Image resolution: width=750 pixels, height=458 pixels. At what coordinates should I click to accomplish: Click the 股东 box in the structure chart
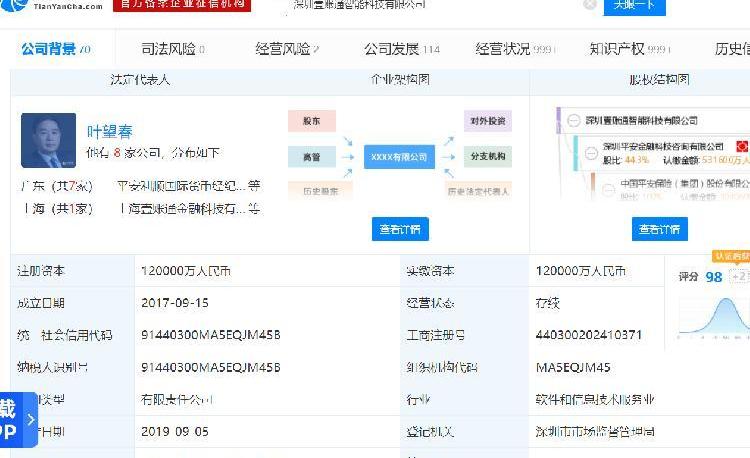click(312, 121)
